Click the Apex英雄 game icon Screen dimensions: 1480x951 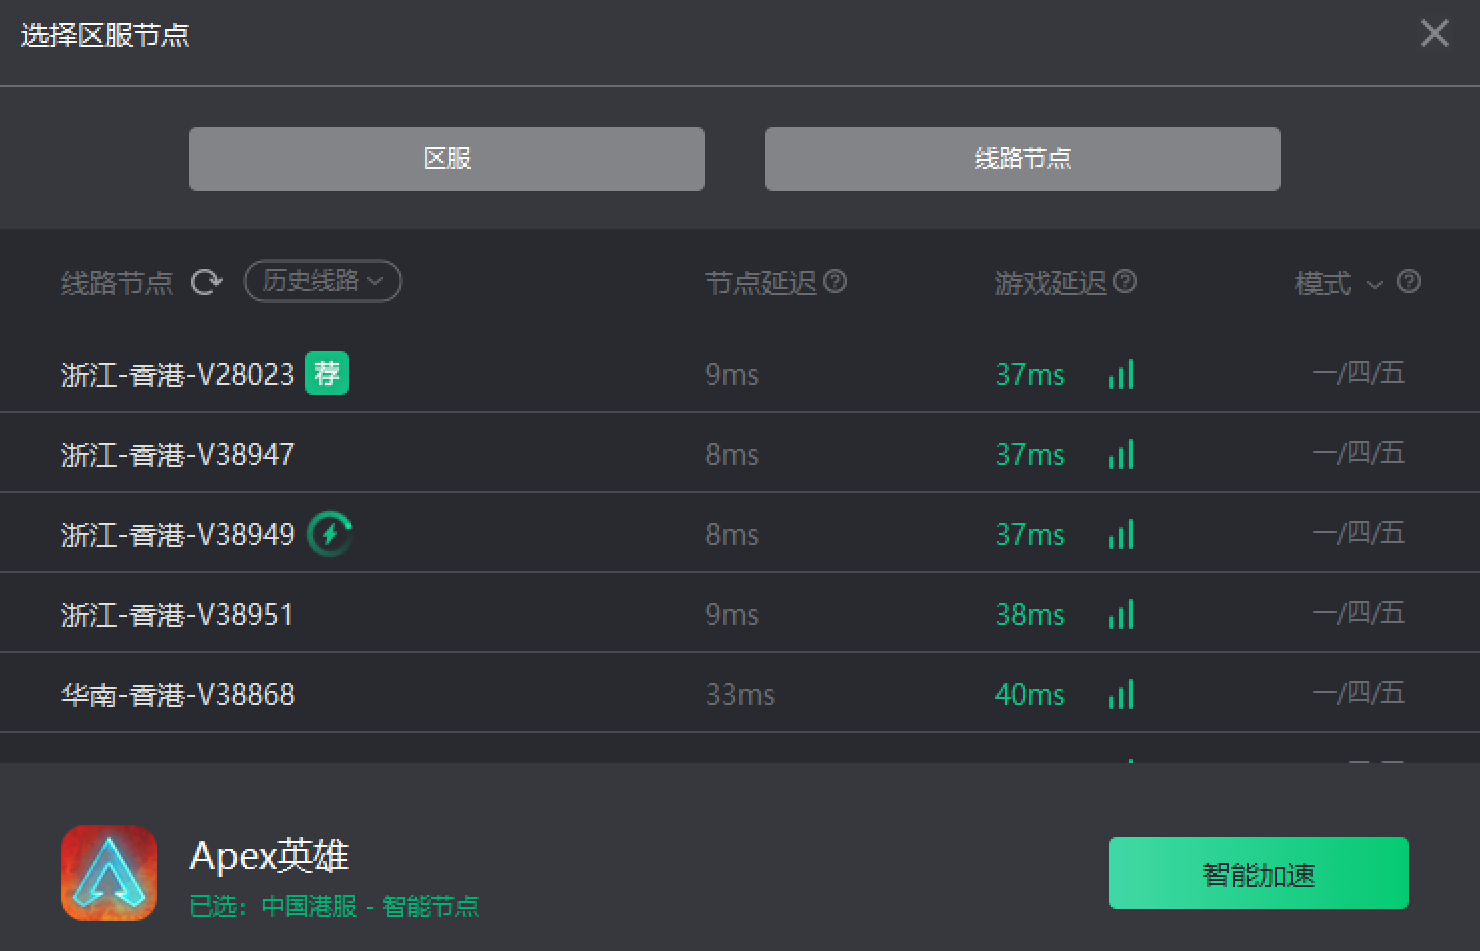point(109,873)
